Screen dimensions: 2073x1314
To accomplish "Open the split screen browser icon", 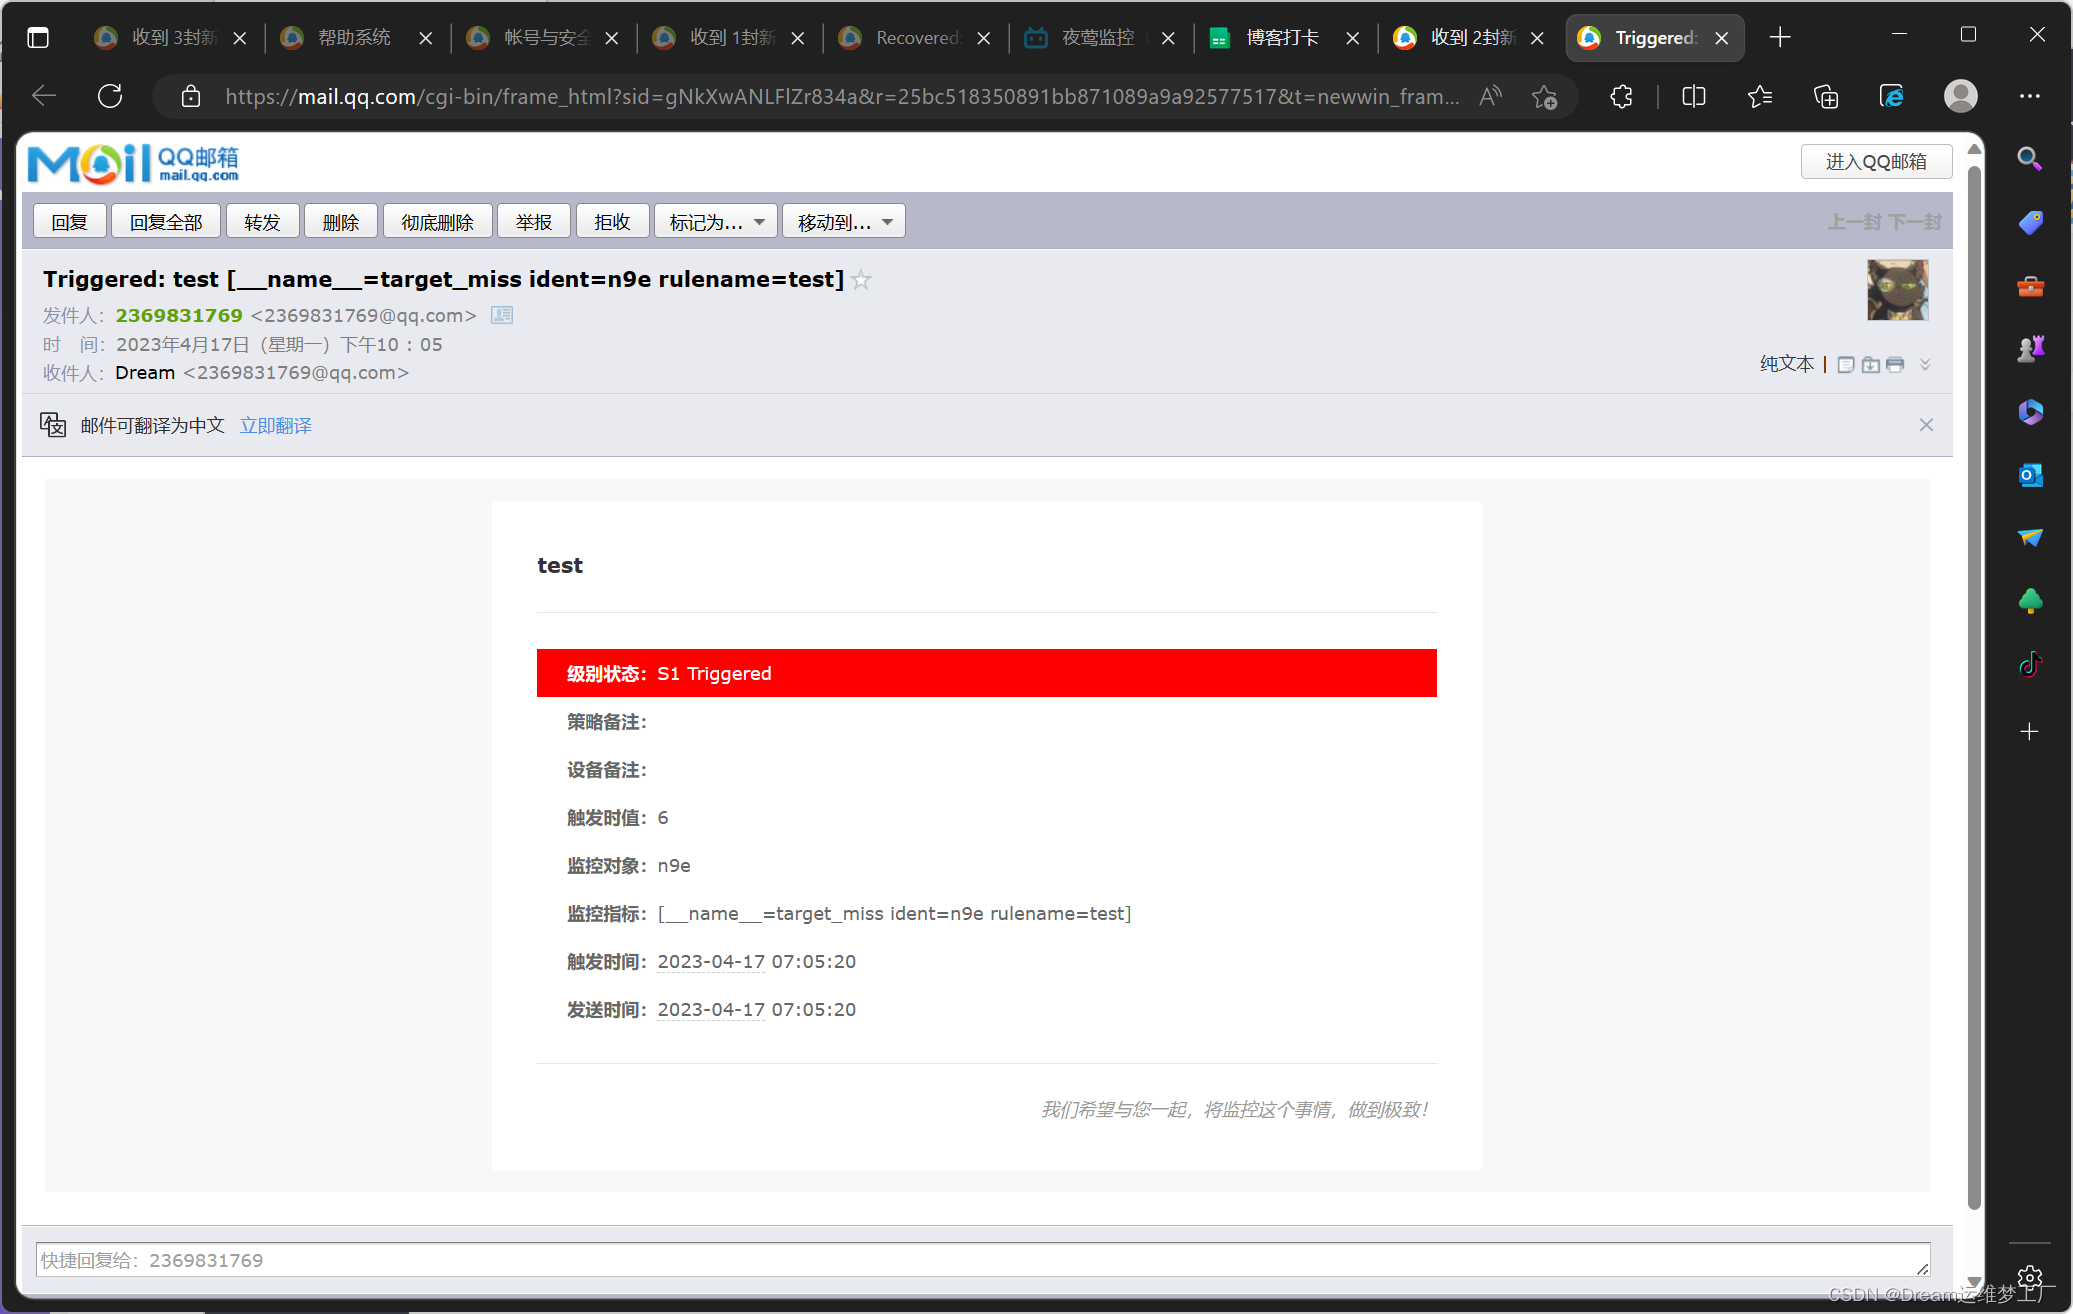I will (x=1693, y=97).
